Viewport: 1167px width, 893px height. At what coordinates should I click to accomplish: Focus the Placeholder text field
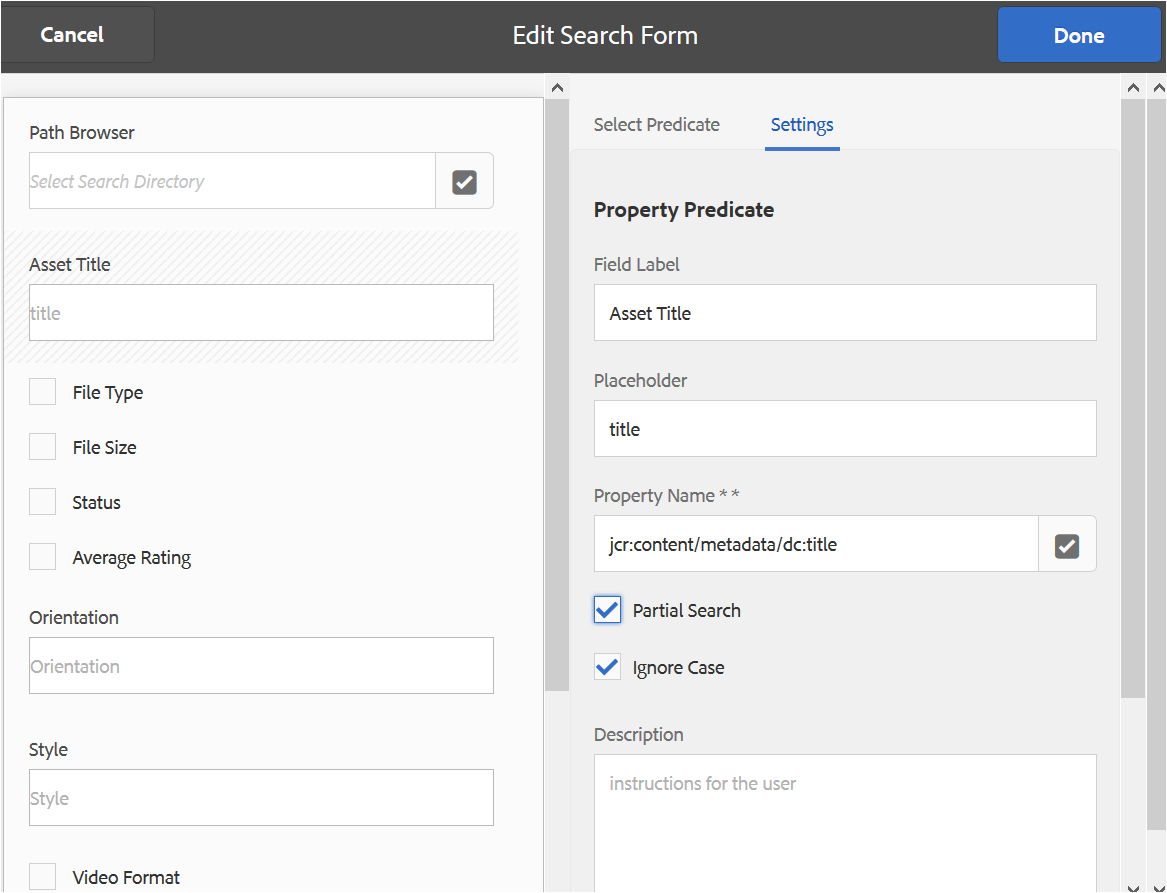[x=844, y=429]
